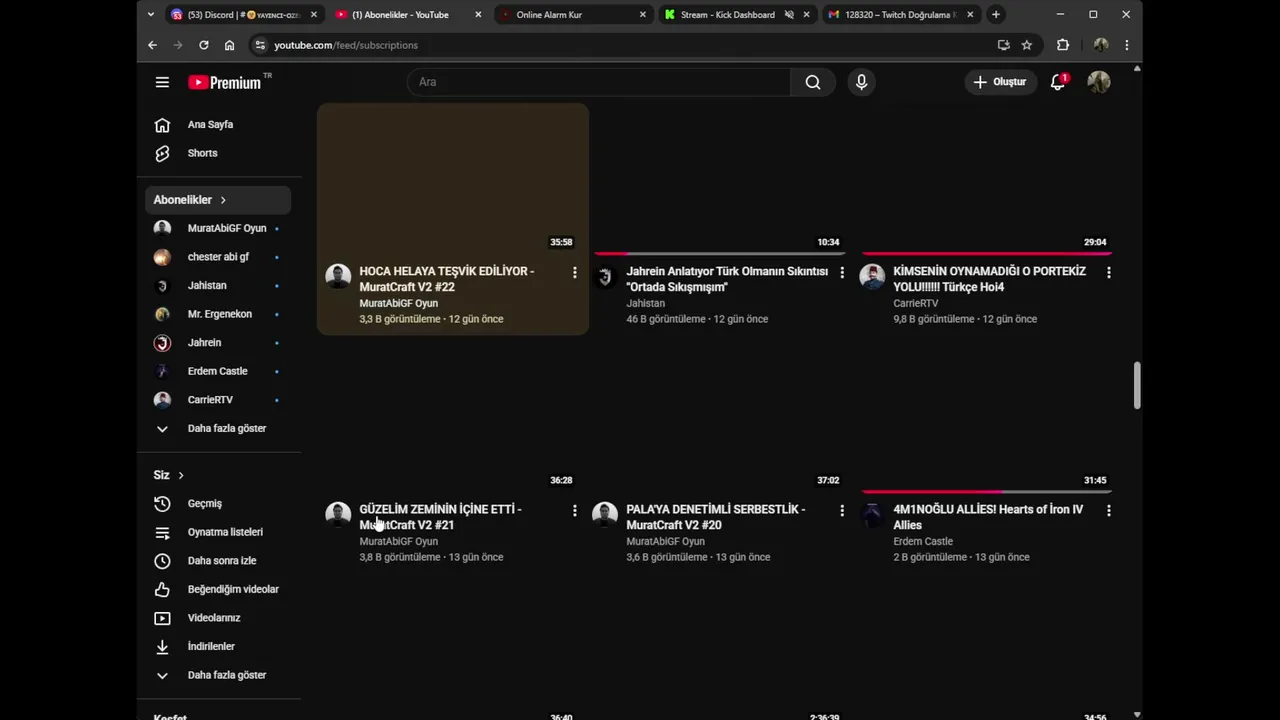Screen dimensions: 1280x720
Task: Reload the current page
Action: coord(204,45)
